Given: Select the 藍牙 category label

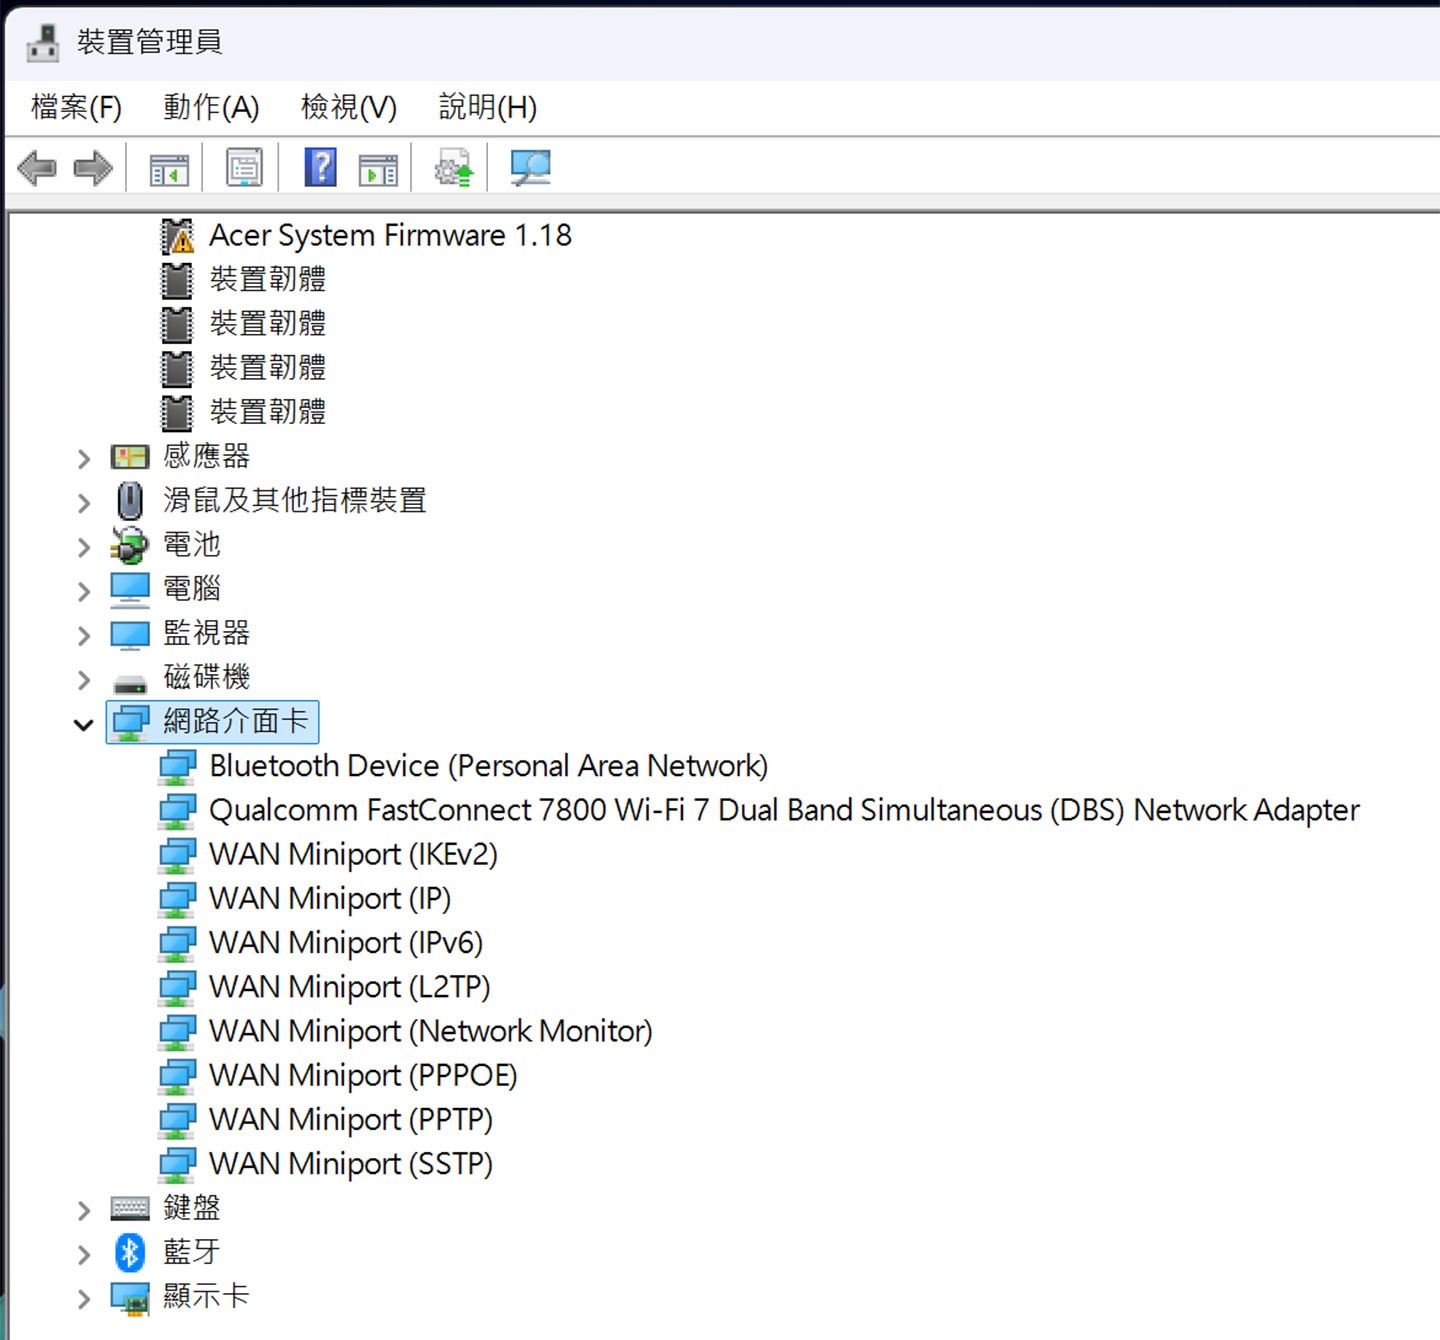Looking at the screenshot, I should pyautogui.click(x=192, y=1252).
